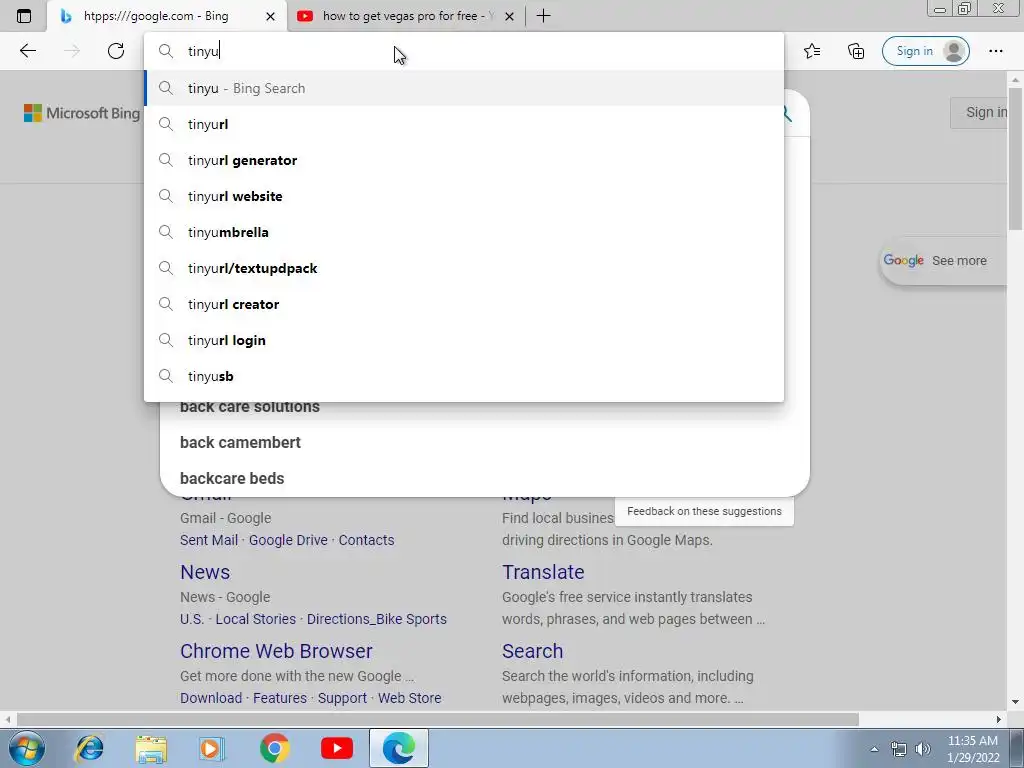
Task: Open Windows Media Player on taskbar
Action: pos(212,748)
